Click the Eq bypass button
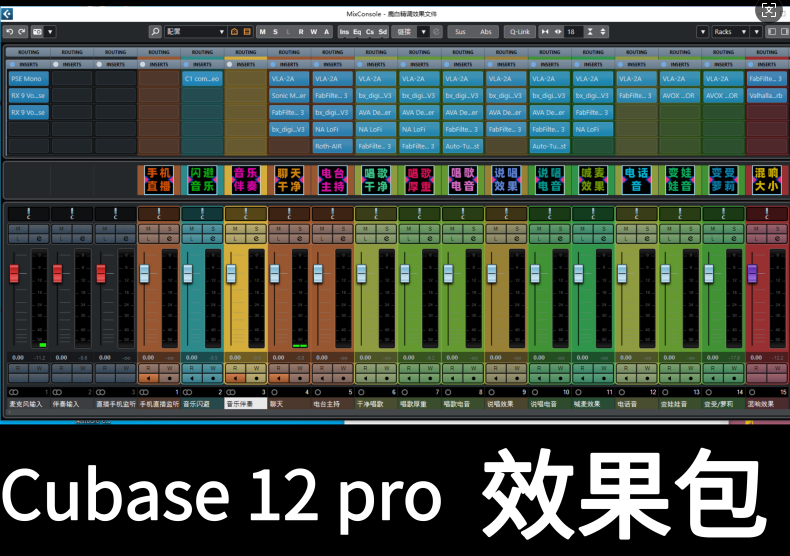This screenshot has height=556, width=790. (357, 32)
